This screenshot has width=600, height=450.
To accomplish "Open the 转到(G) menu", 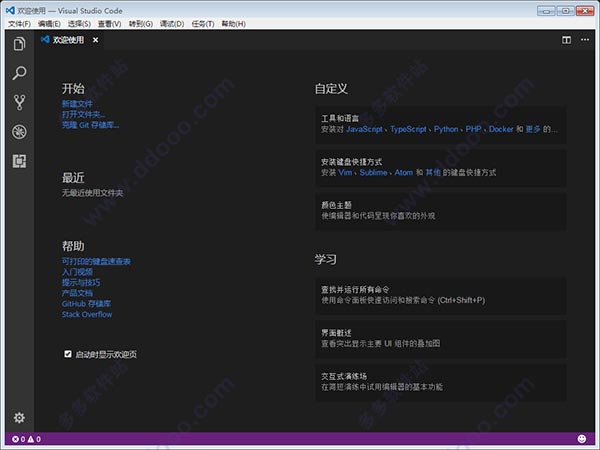I will 141,24.
